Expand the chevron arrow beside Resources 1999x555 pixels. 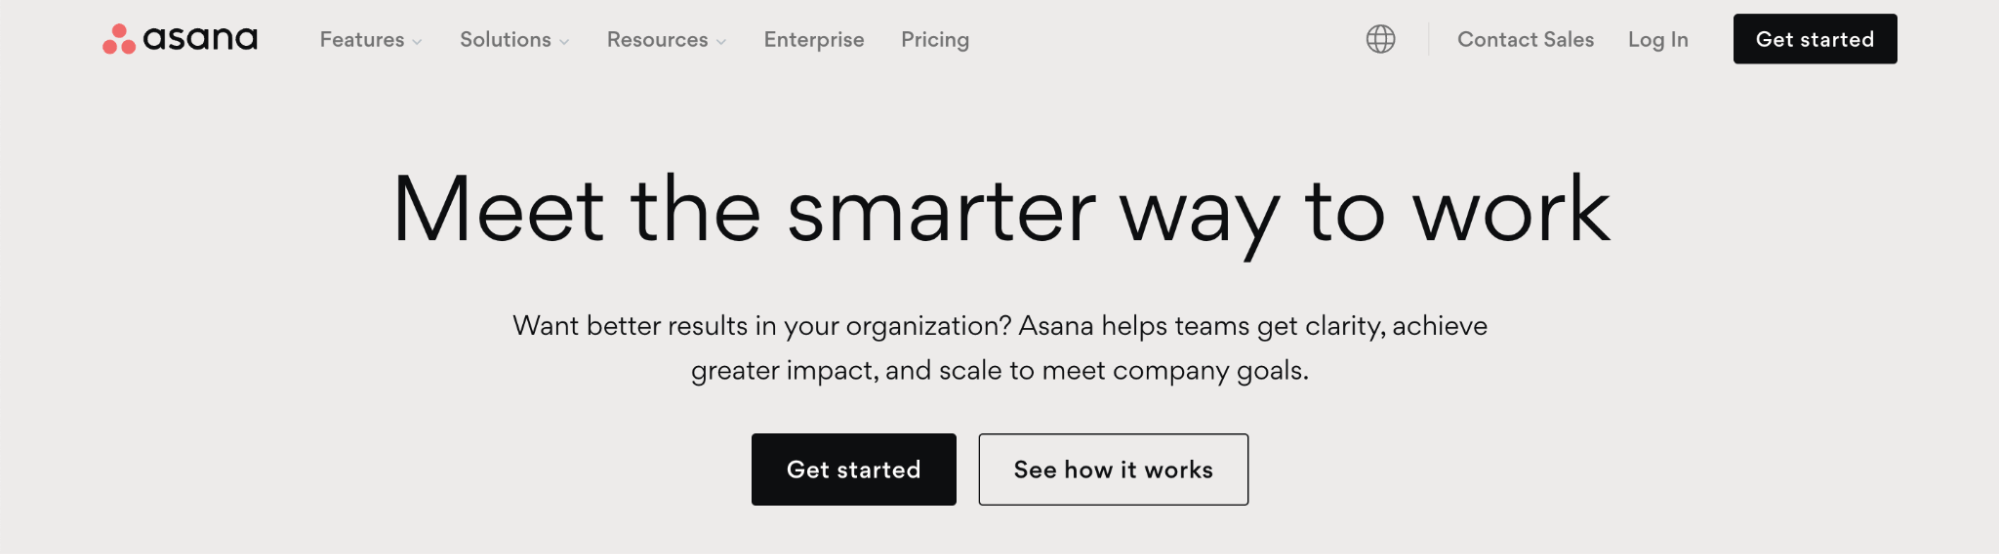[721, 42]
